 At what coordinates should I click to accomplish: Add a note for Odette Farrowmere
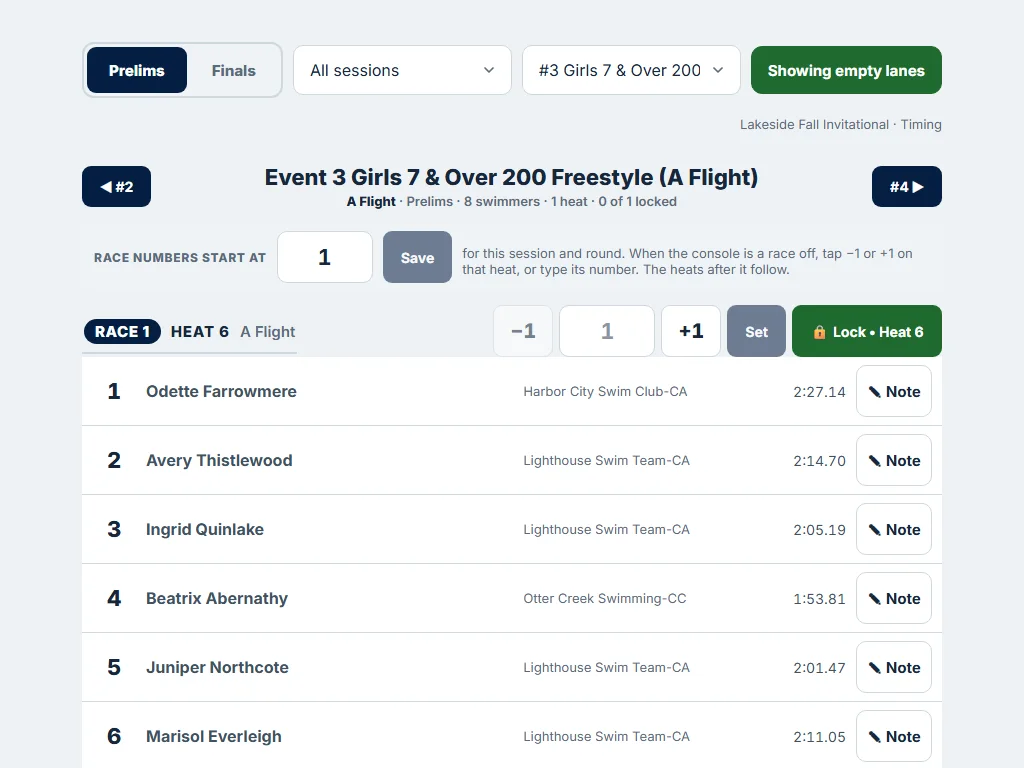click(893, 391)
